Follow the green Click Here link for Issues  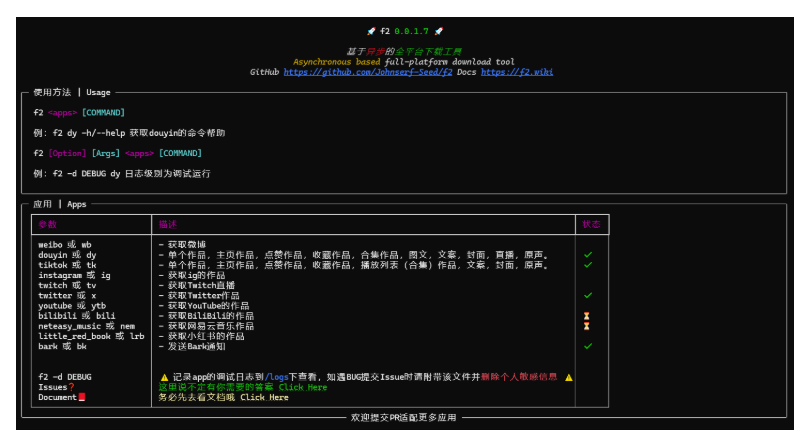pos(302,387)
